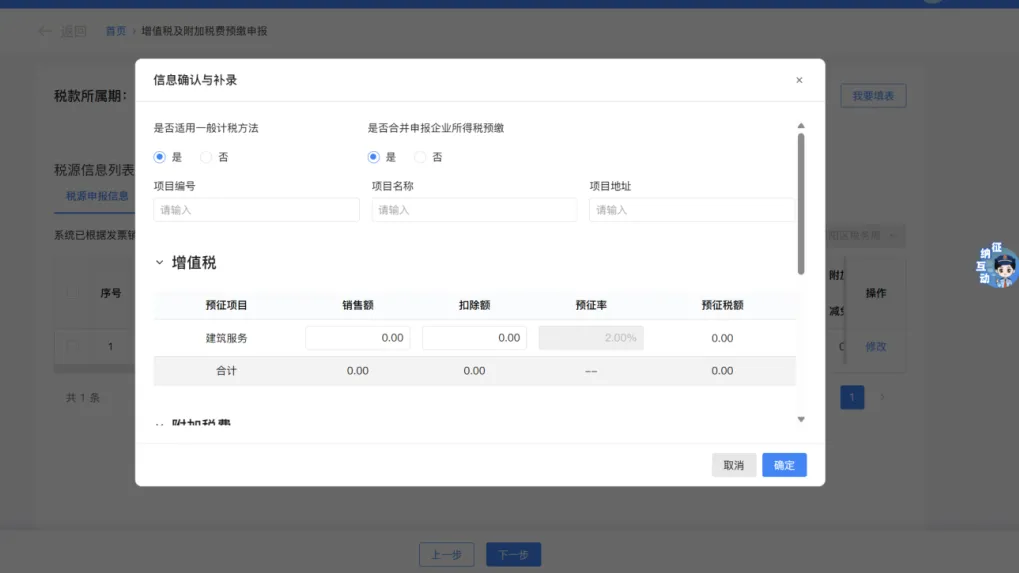The image size is (1019, 573).
Task: Focus the 项目编号 input field
Action: [x=256, y=210]
